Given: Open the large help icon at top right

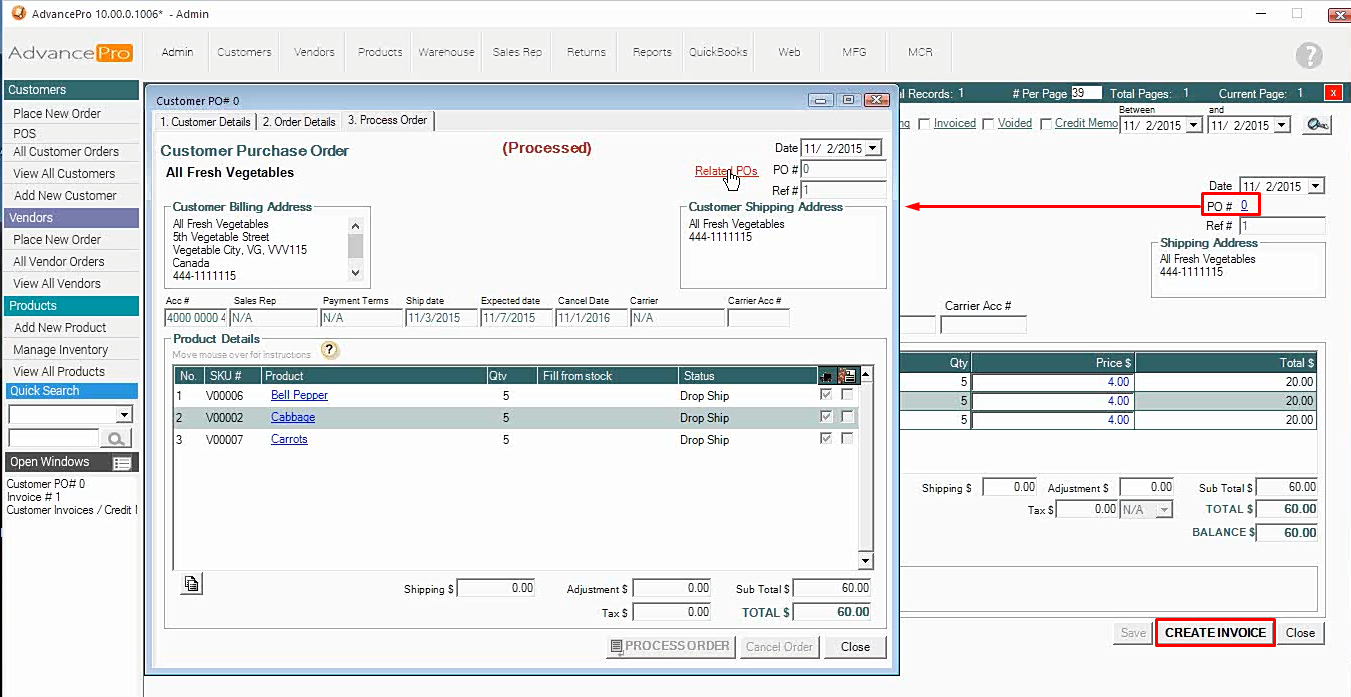Looking at the screenshot, I should (1308, 56).
